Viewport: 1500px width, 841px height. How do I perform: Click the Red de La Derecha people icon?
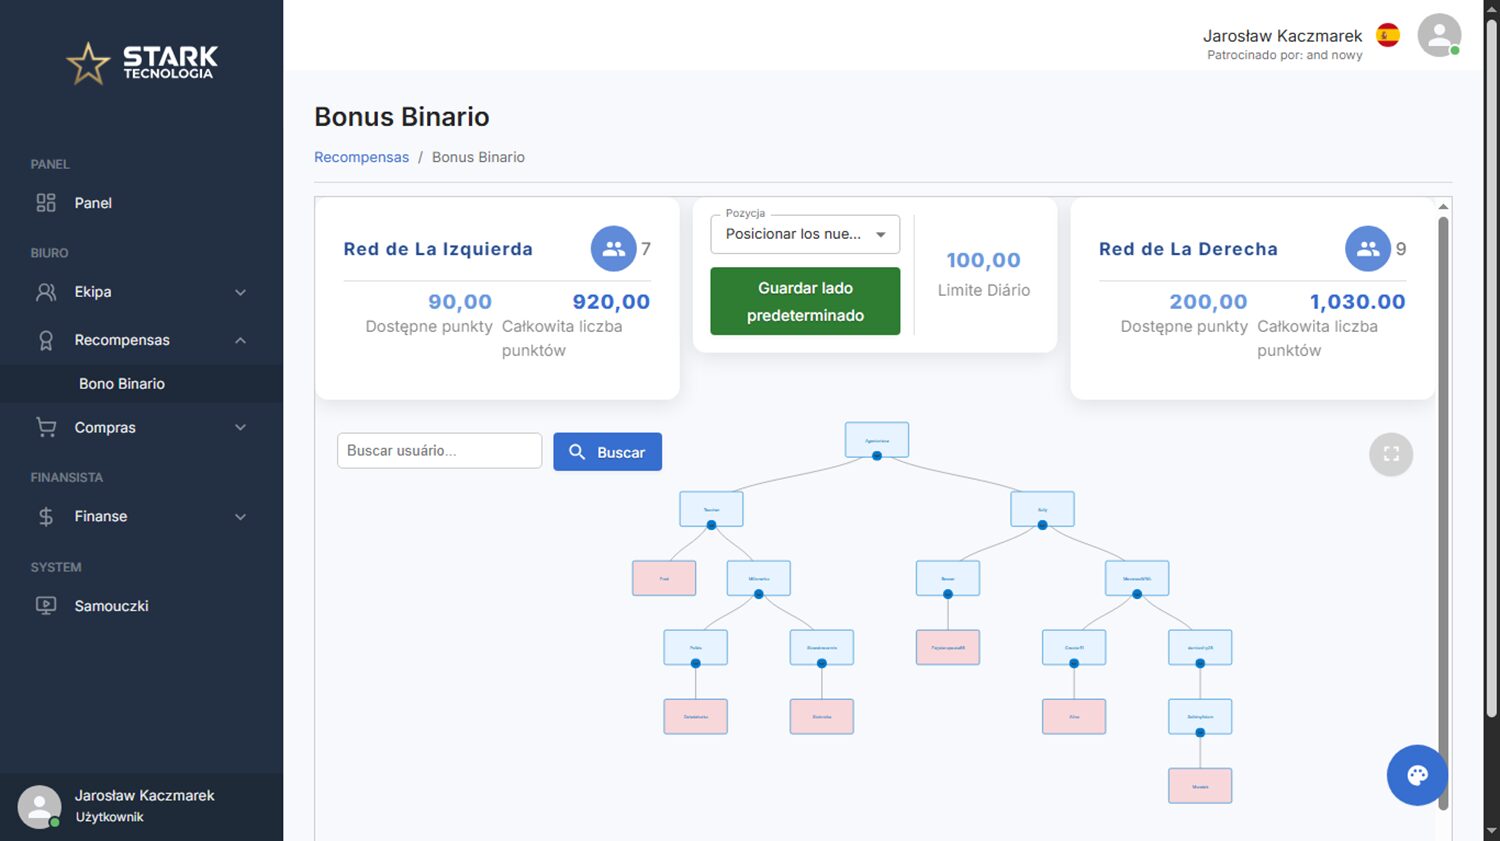[x=1367, y=249]
